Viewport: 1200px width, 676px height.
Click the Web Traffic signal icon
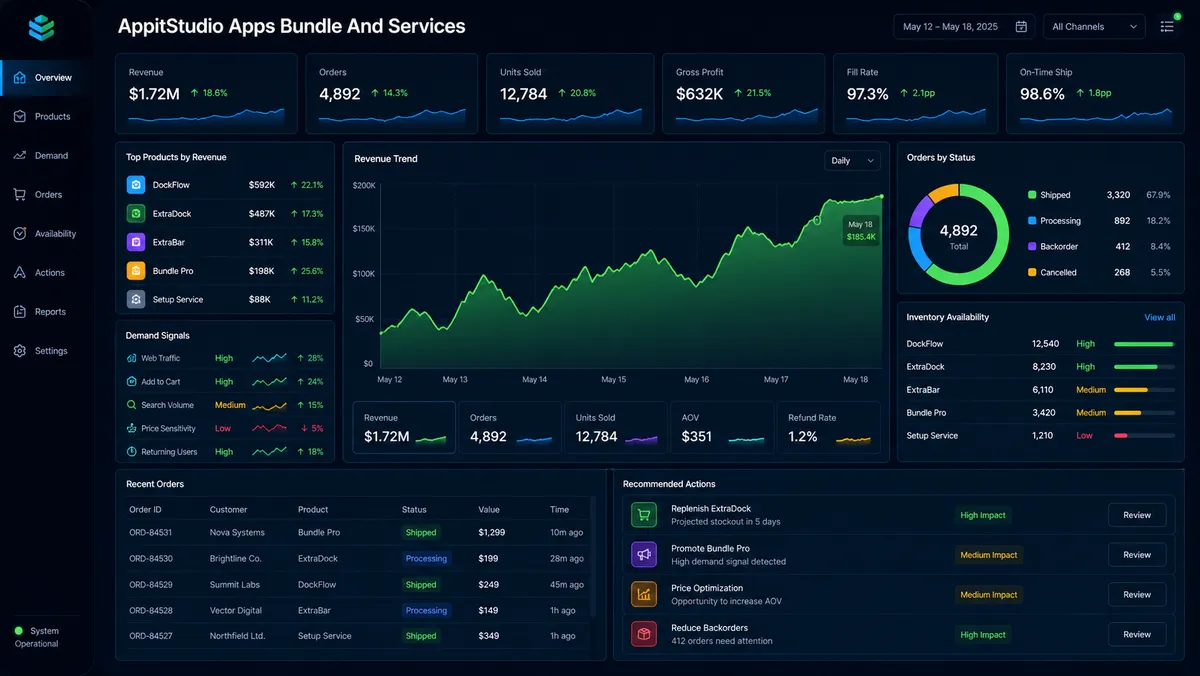pos(132,358)
